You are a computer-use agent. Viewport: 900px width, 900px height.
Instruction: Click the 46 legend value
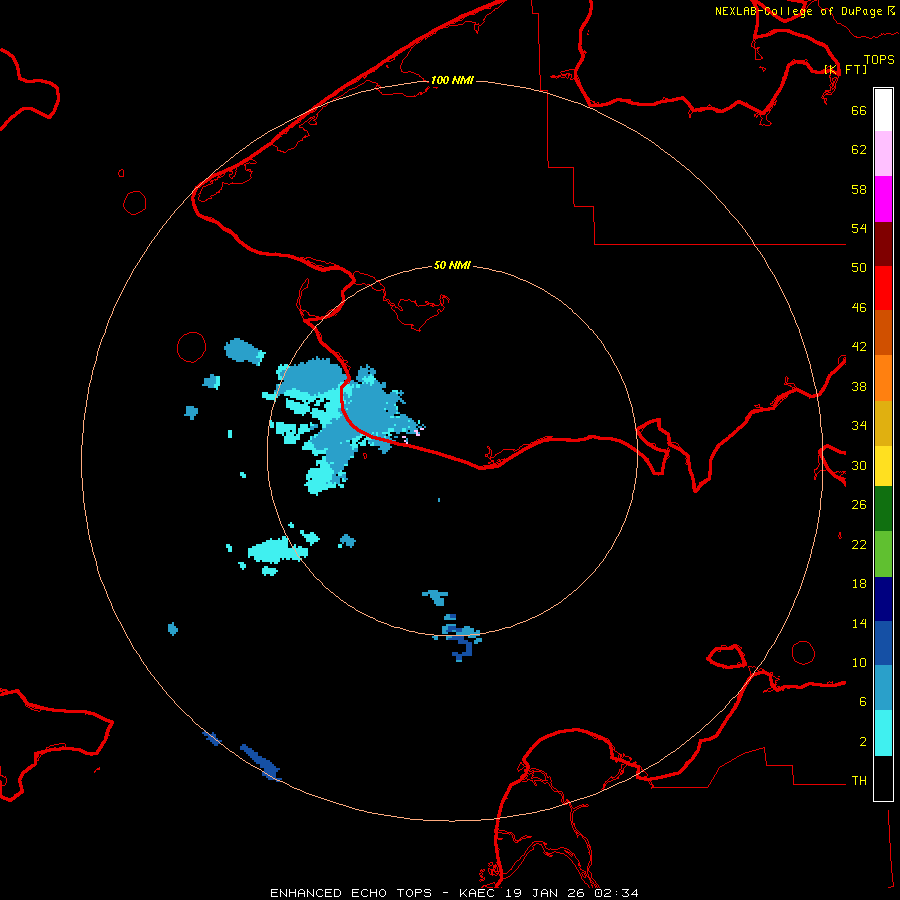pos(859,308)
